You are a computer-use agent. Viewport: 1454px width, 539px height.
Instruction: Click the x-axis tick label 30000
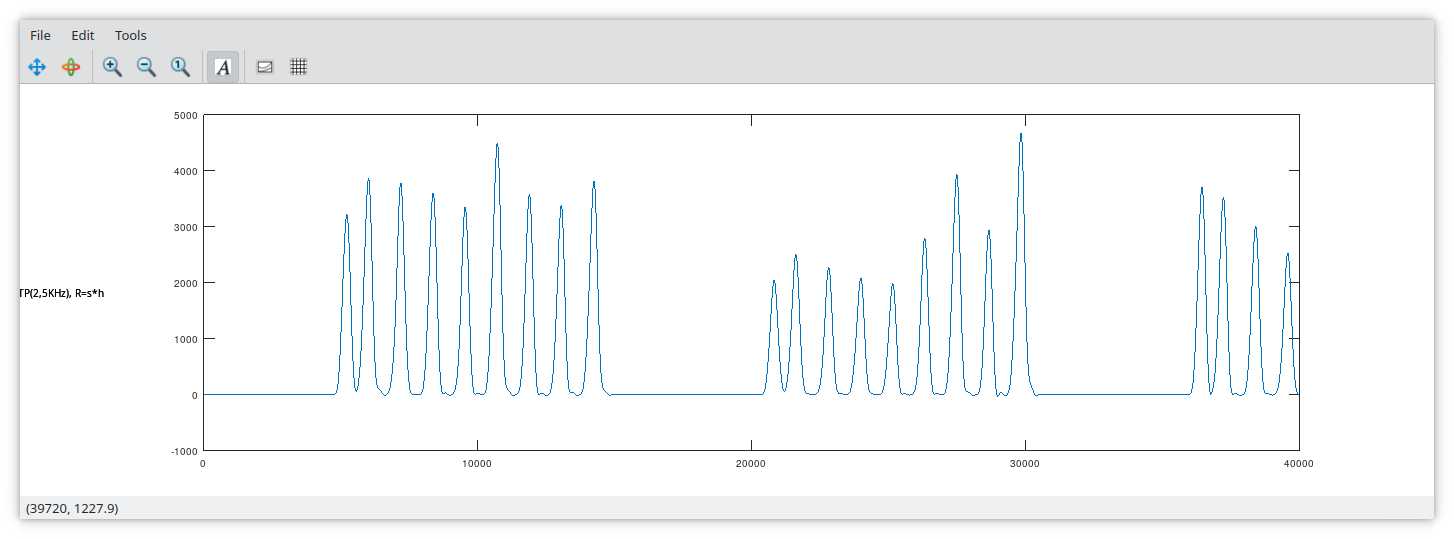(x=1024, y=463)
